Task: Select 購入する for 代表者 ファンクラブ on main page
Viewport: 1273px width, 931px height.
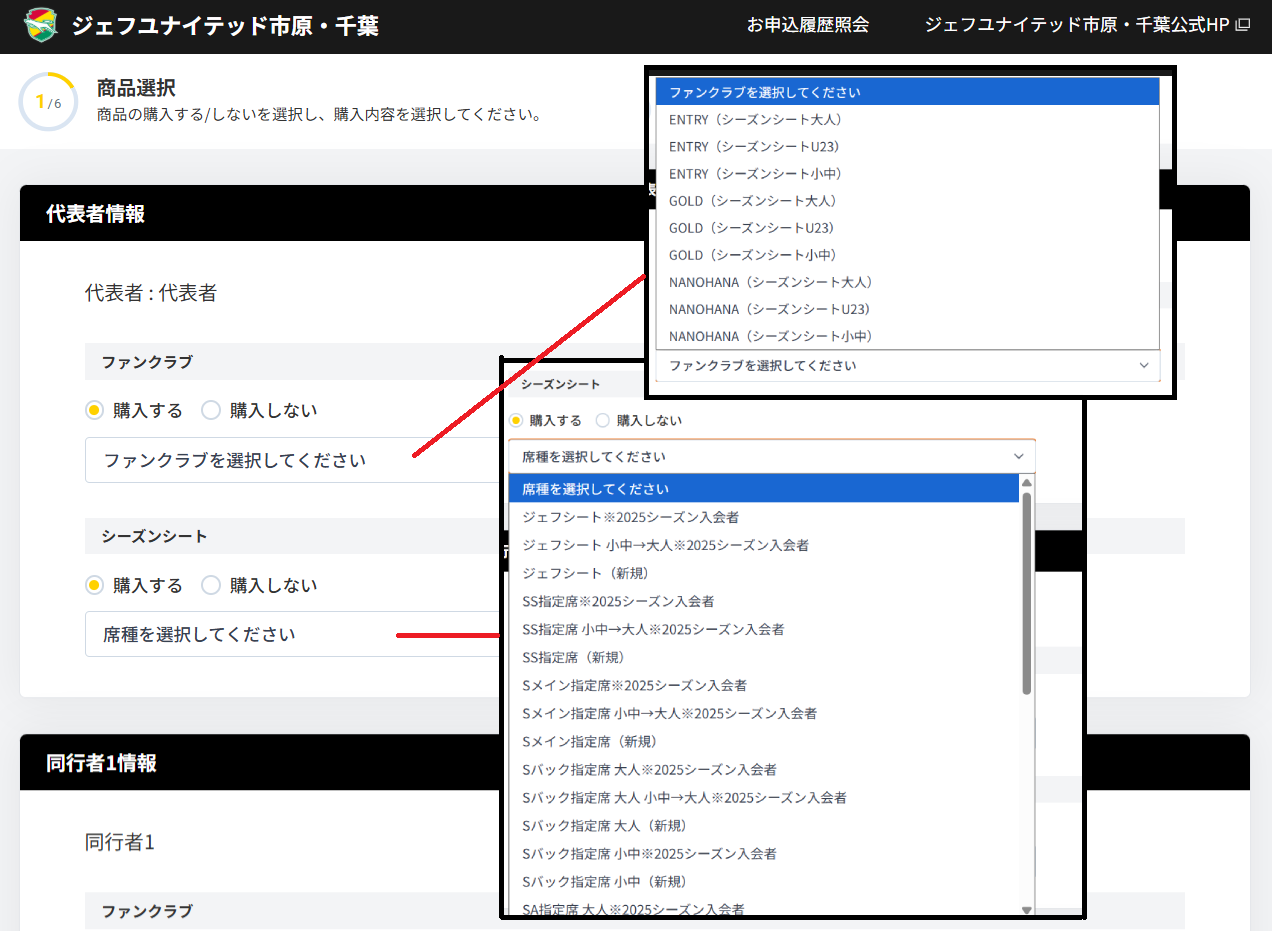Action: tap(95, 410)
